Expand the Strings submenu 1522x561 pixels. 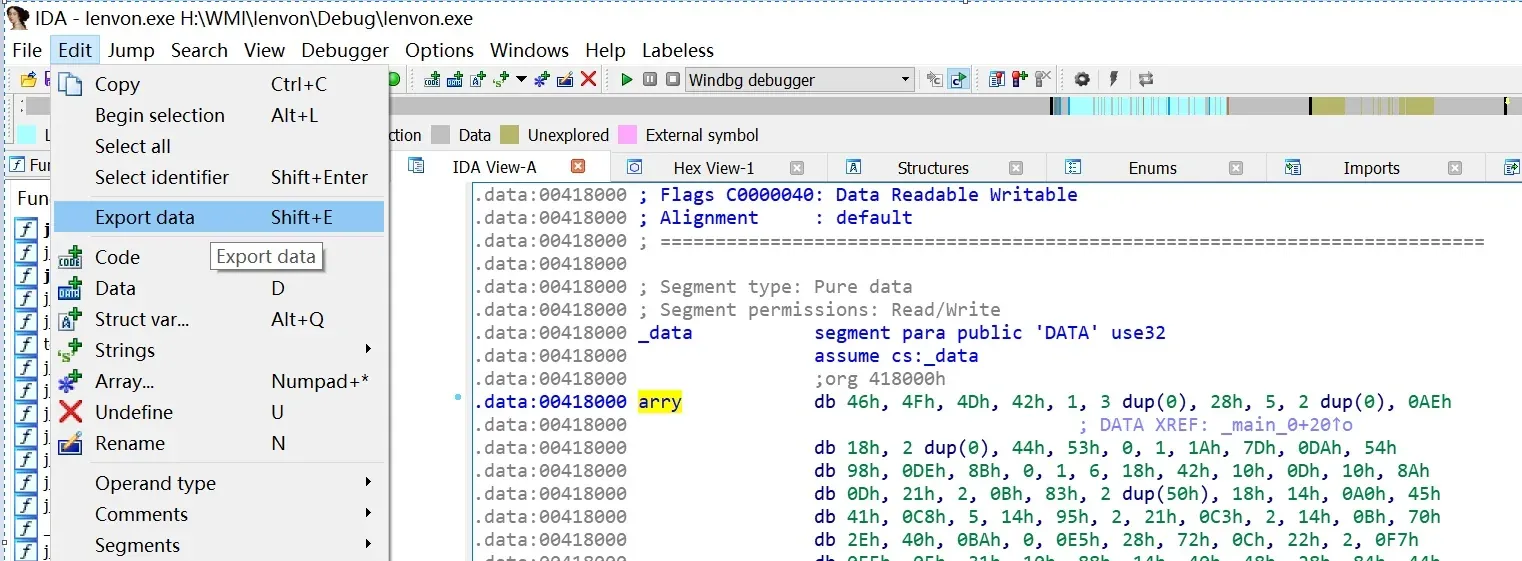point(219,350)
